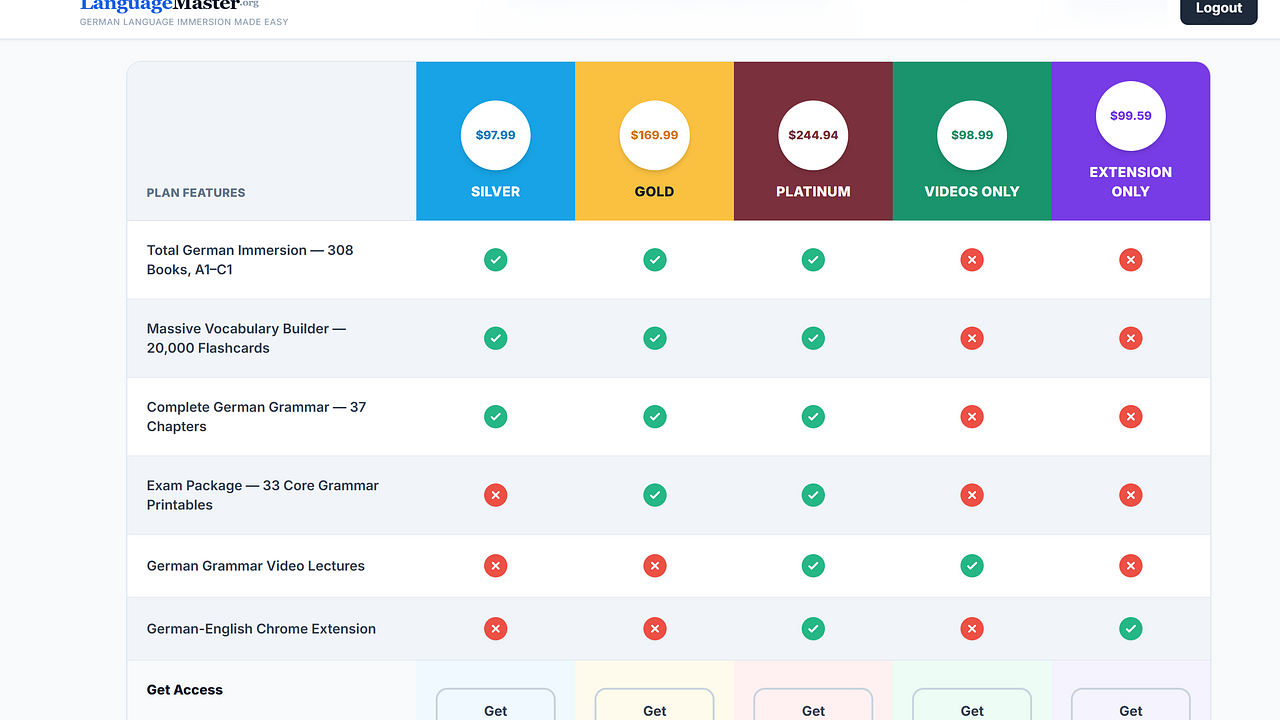The width and height of the screenshot is (1280, 720).
Task: Click Videos Only cross for Complete German Grammar
Action: coord(972,416)
